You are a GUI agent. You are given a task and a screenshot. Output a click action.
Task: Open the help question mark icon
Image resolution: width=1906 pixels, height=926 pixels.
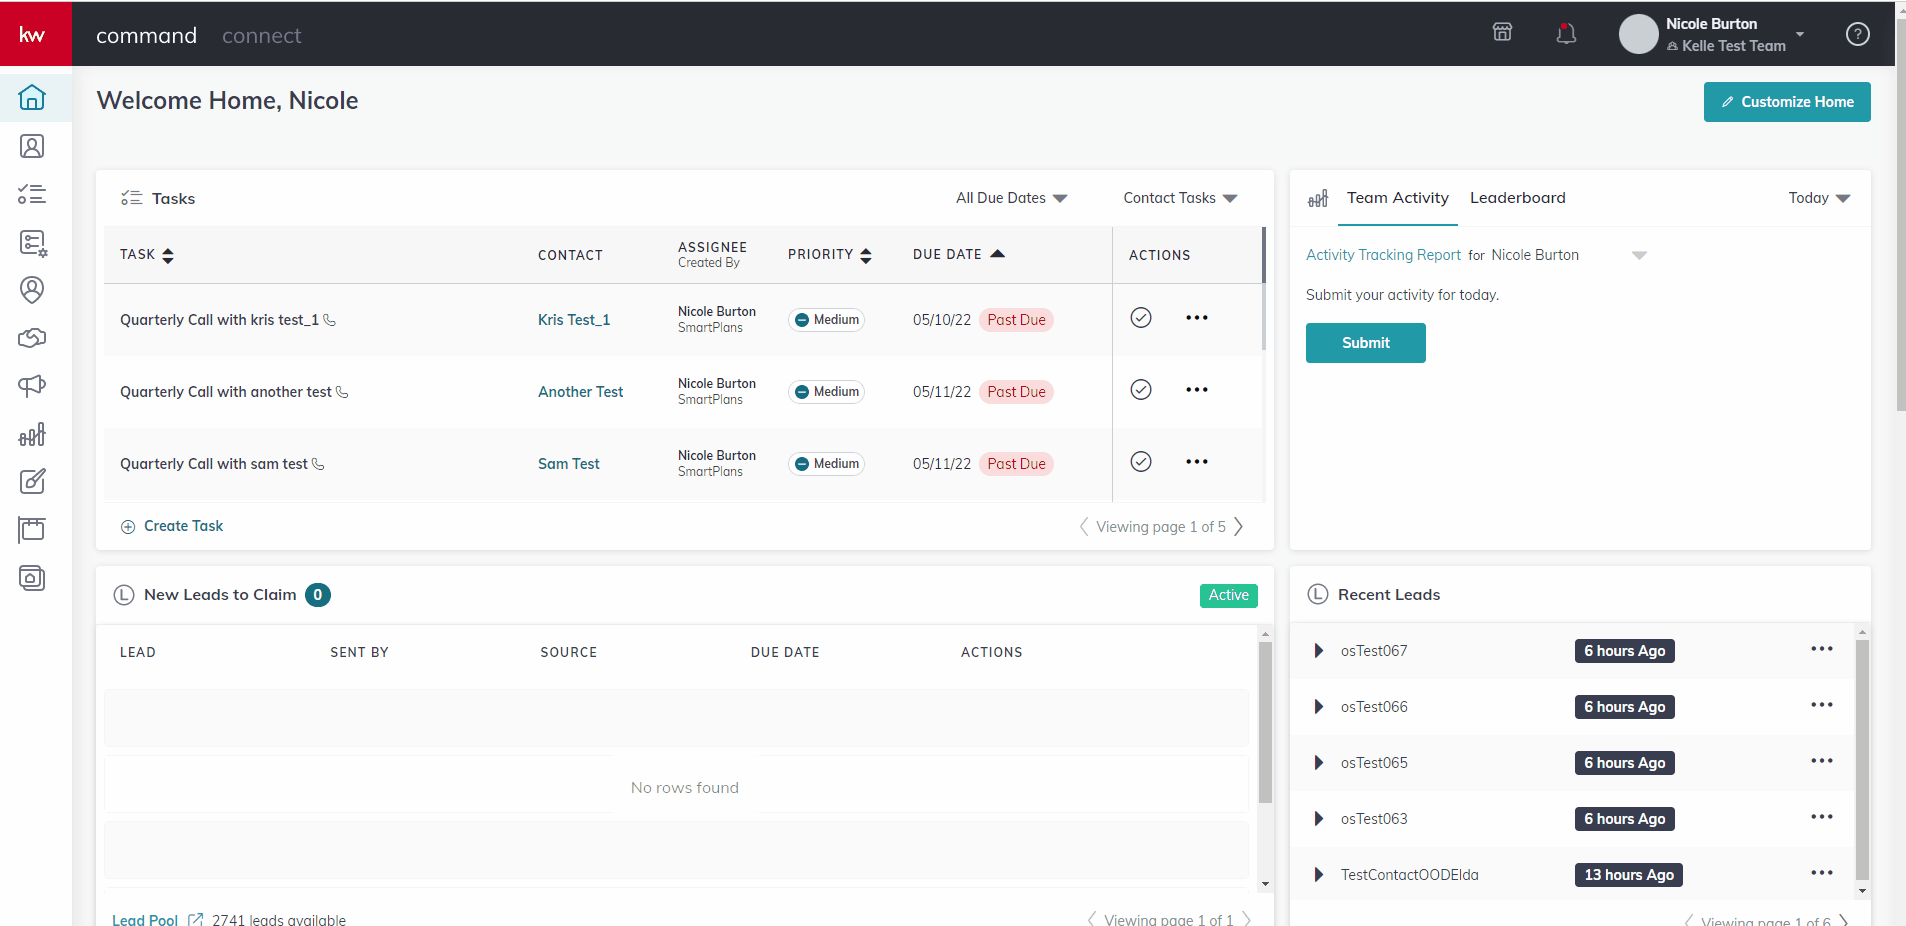[x=1857, y=34]
